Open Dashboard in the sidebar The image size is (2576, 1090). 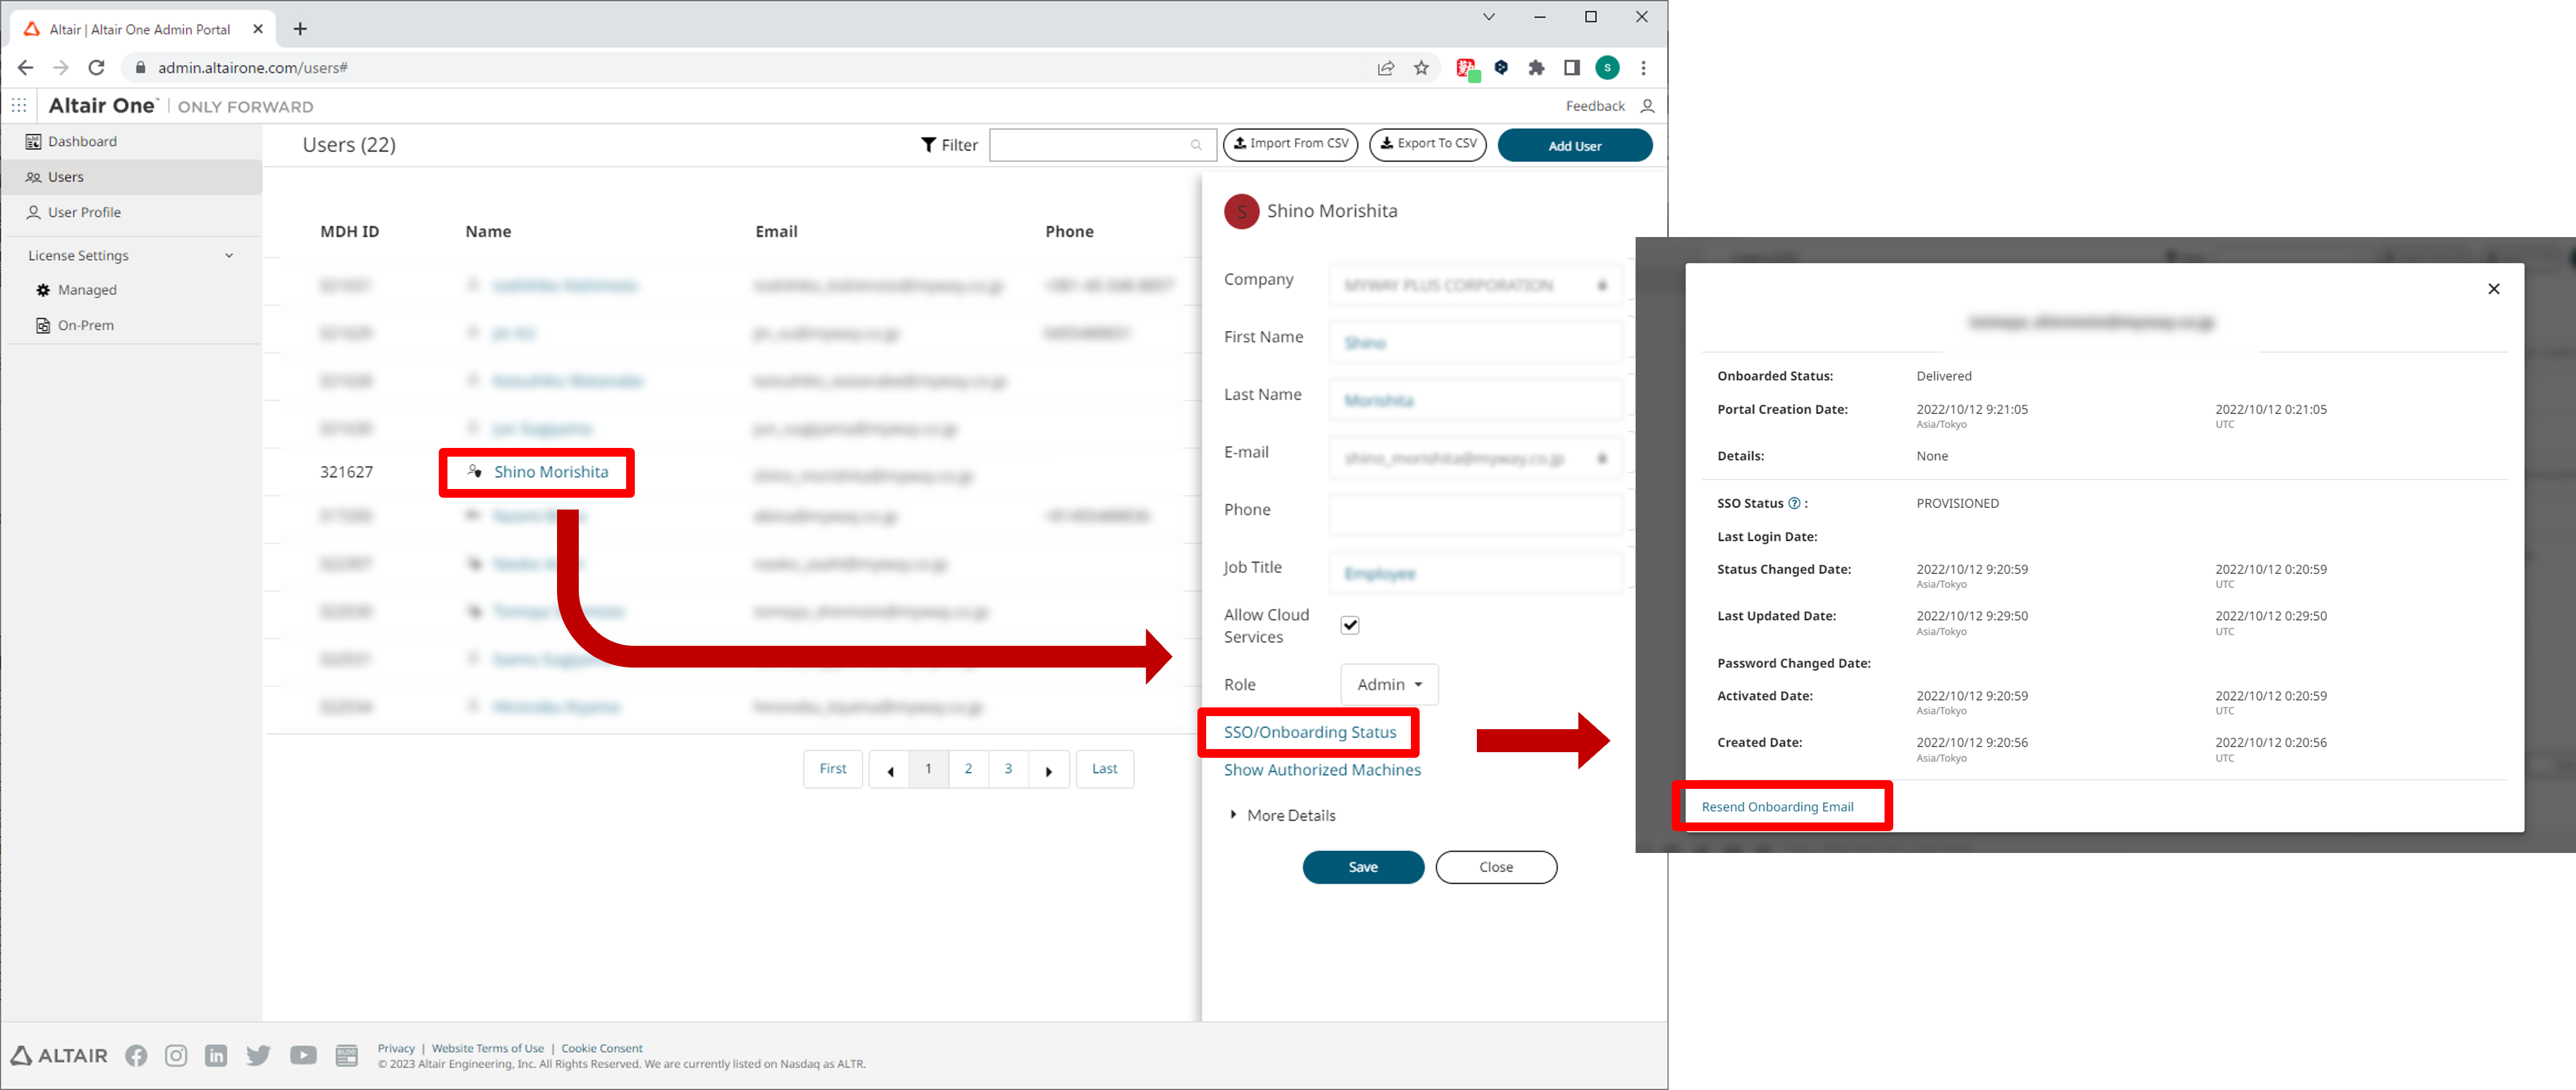pyautogui.click(x=82, y=141)
